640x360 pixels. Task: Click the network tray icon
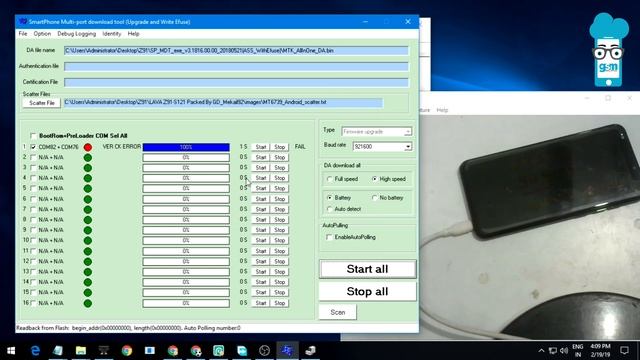click(x=553, y=351)
